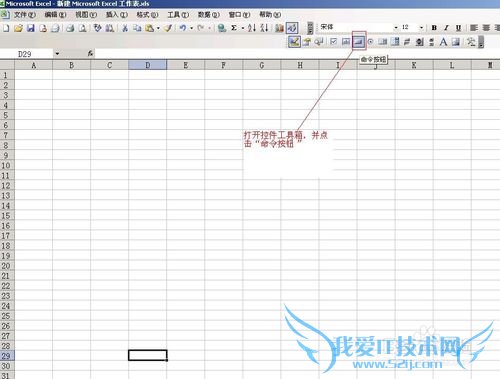Image resolution: width=500 pixels, height=379 pixels.
Task: Toggle Bold formatting
Action: (434, 28)
